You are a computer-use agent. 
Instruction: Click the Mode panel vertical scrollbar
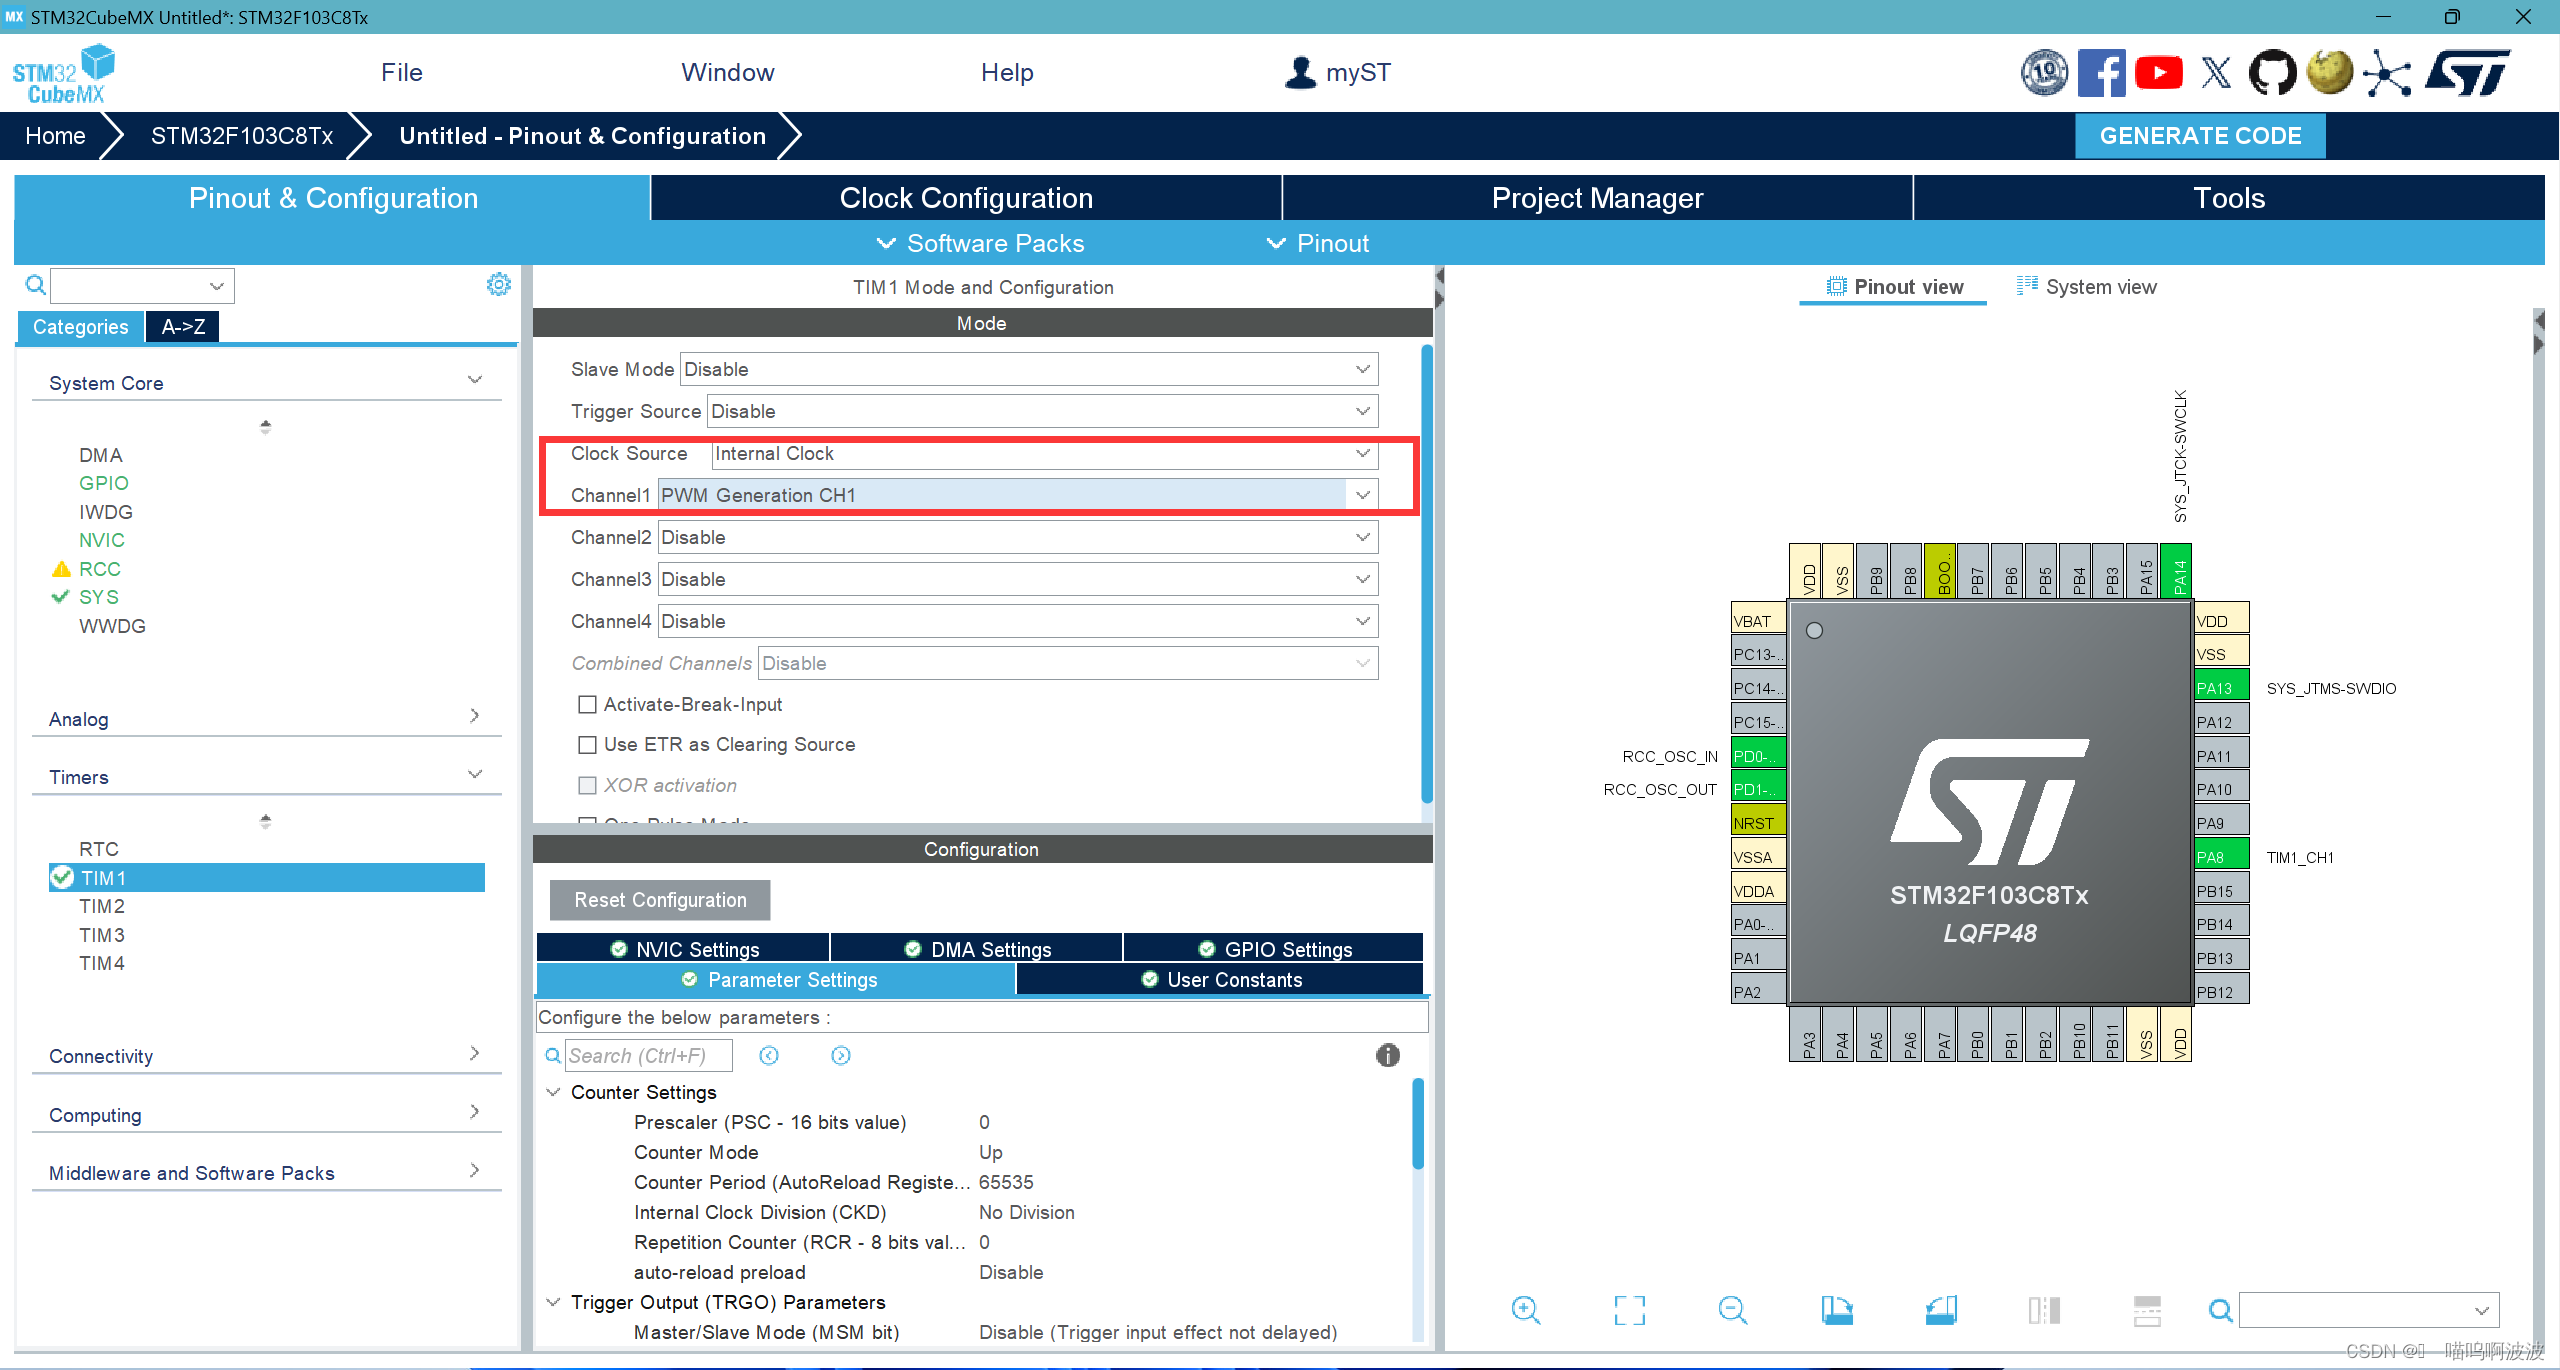tap(1427, 575)
